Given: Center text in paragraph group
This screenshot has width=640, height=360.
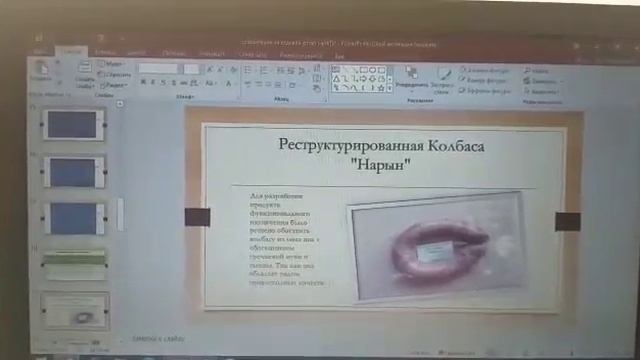Looking at the screenshot, I should (x=258, y=84).
